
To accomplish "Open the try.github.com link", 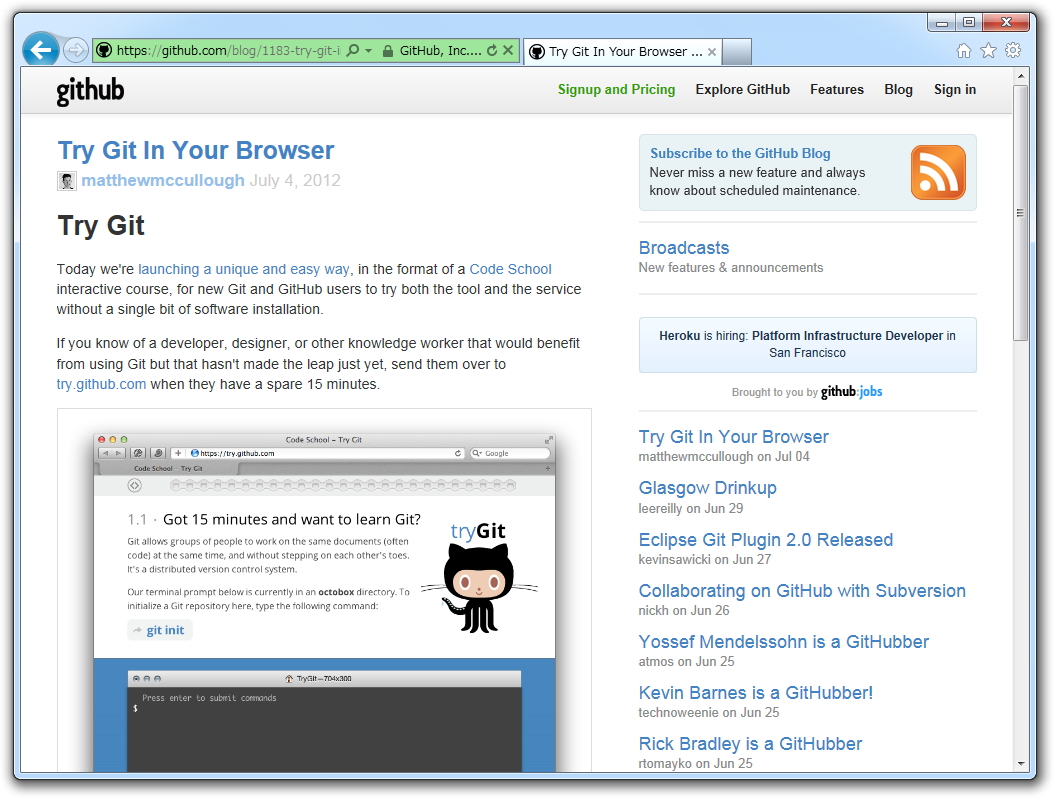I will click(101, 383).
